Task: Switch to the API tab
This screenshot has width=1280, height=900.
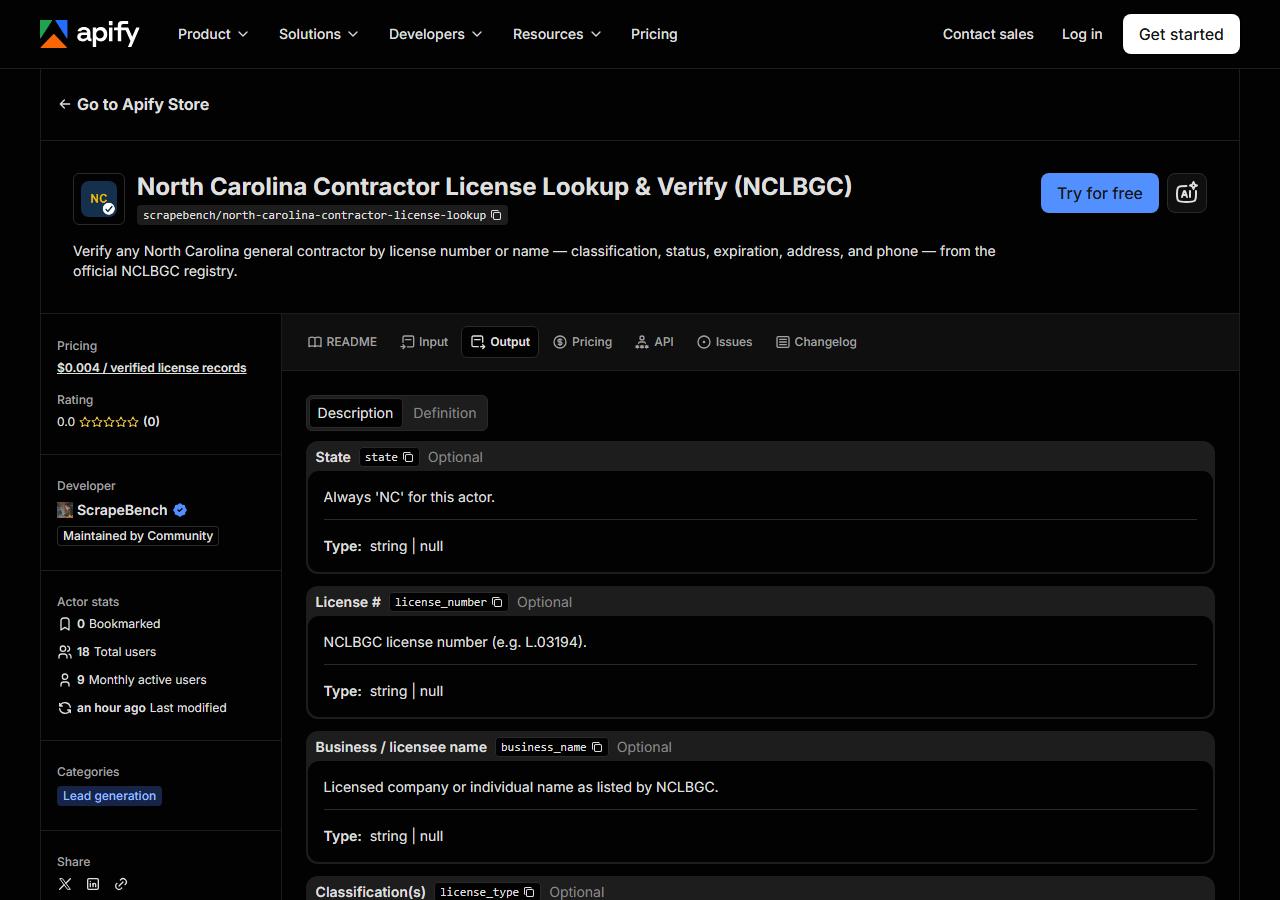Action: [655, 342]
